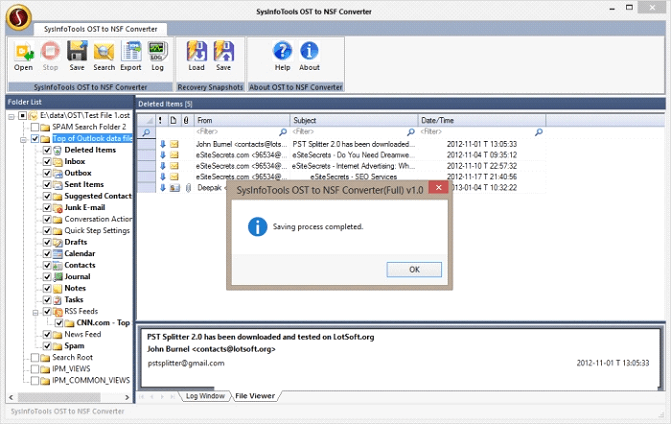Click the Date/Time filter magnifier icon

click(539, 132)
